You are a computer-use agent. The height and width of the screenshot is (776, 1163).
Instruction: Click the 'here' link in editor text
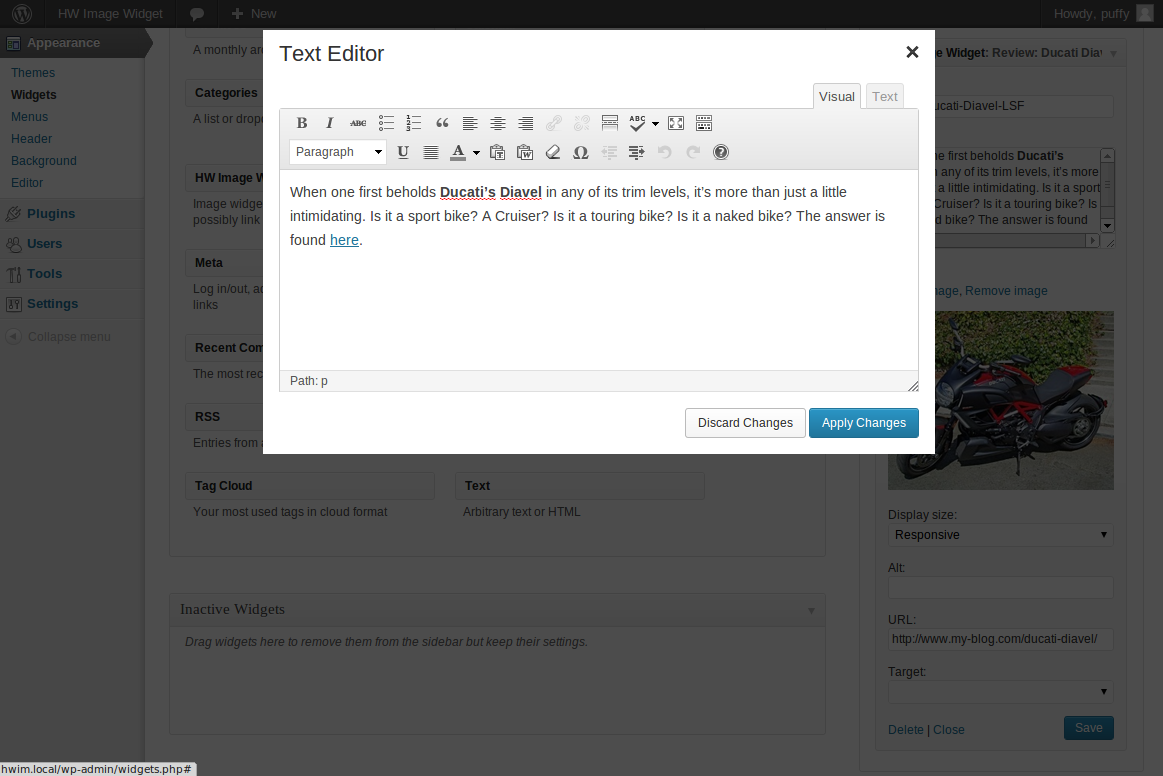pyautogui.click(x=344, y=240)
